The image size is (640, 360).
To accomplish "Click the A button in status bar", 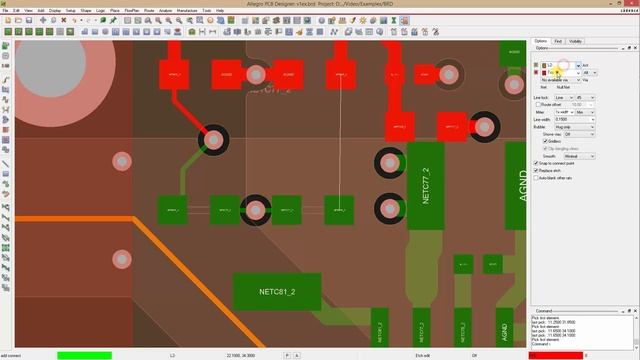I will 297,356.
